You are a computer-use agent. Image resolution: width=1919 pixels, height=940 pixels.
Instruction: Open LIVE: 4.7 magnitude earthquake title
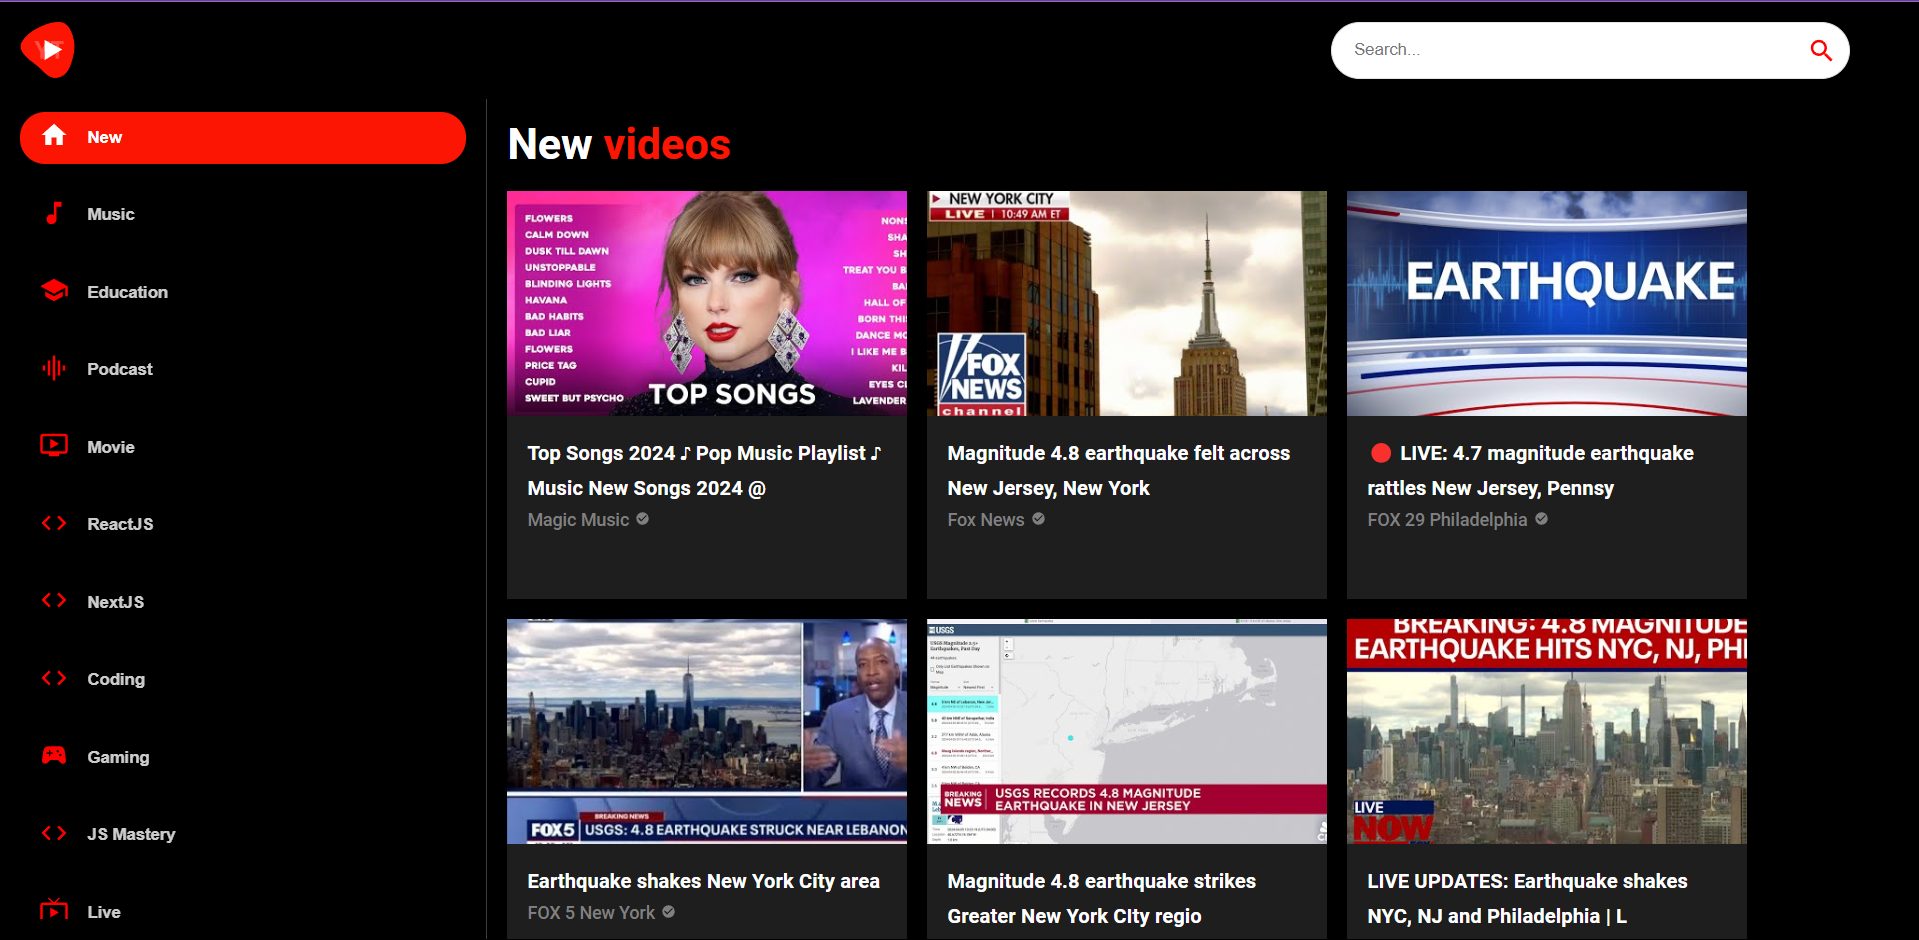[x=1531, y=470]
